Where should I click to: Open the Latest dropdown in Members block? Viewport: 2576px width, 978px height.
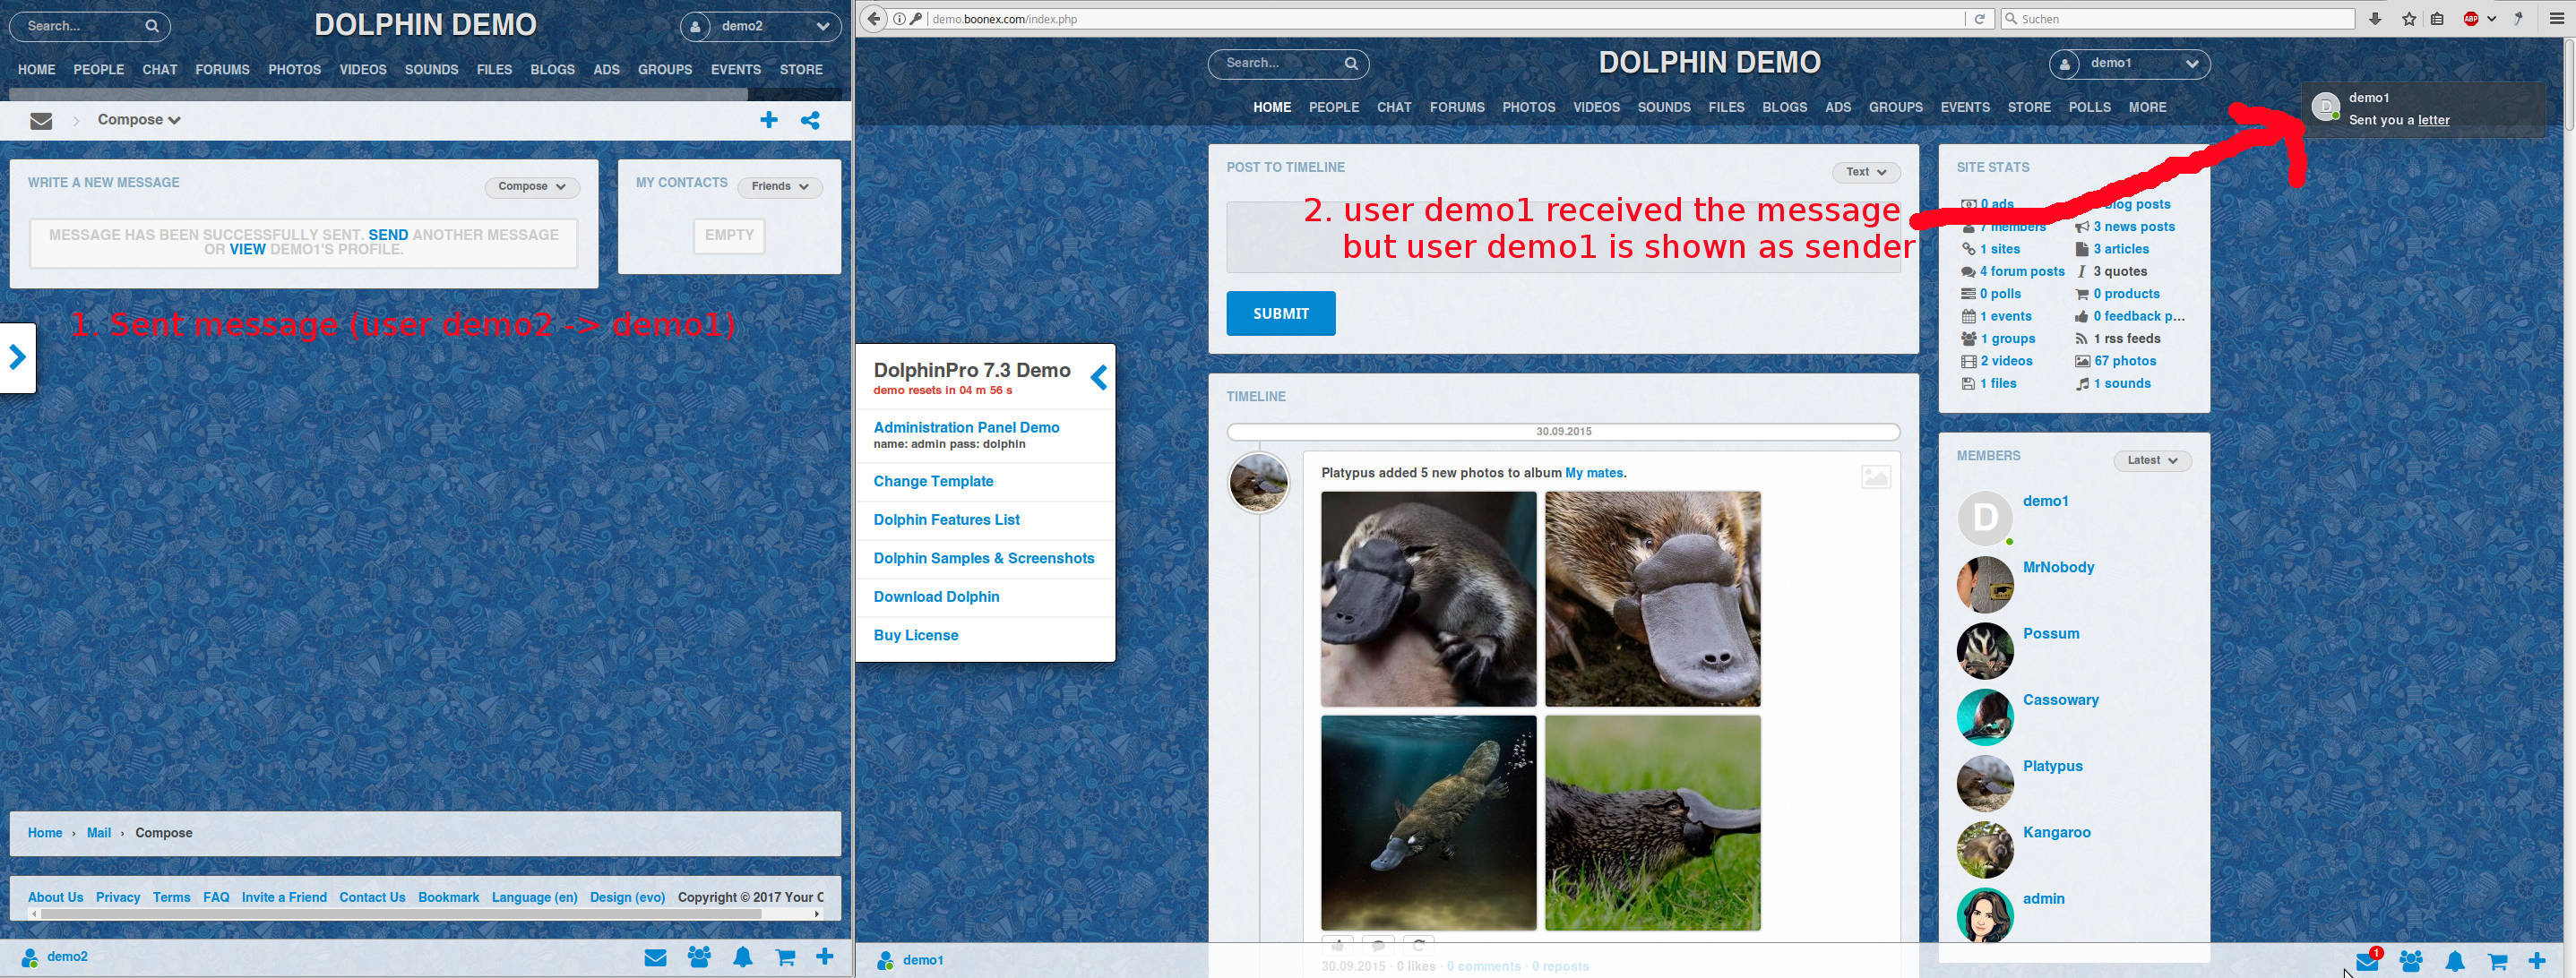[2152, 460]
